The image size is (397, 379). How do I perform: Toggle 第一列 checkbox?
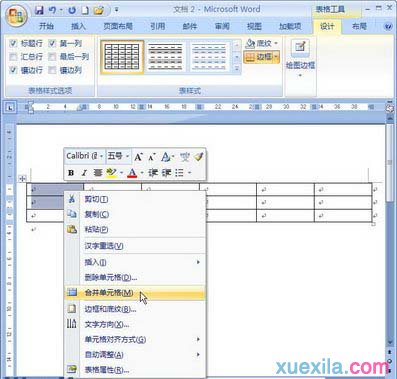click(x=52, y=43)
